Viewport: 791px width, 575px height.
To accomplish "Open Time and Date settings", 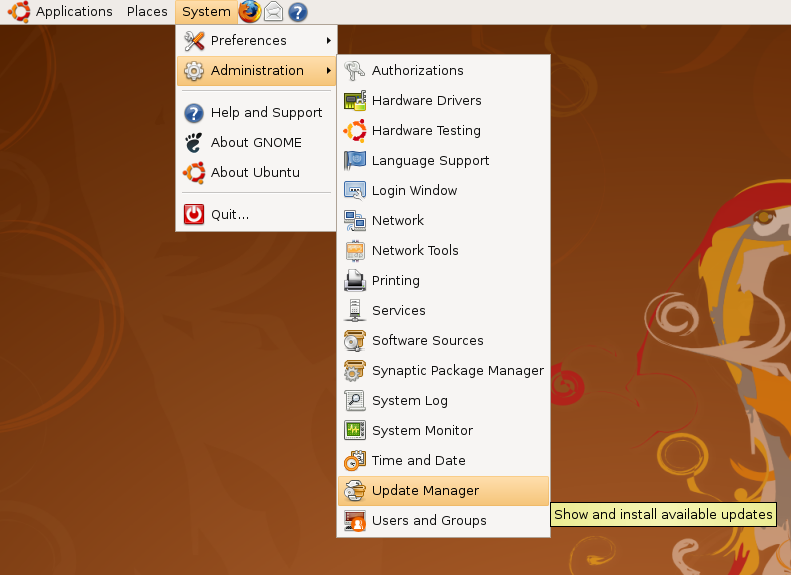I will [x=443, y=461].
